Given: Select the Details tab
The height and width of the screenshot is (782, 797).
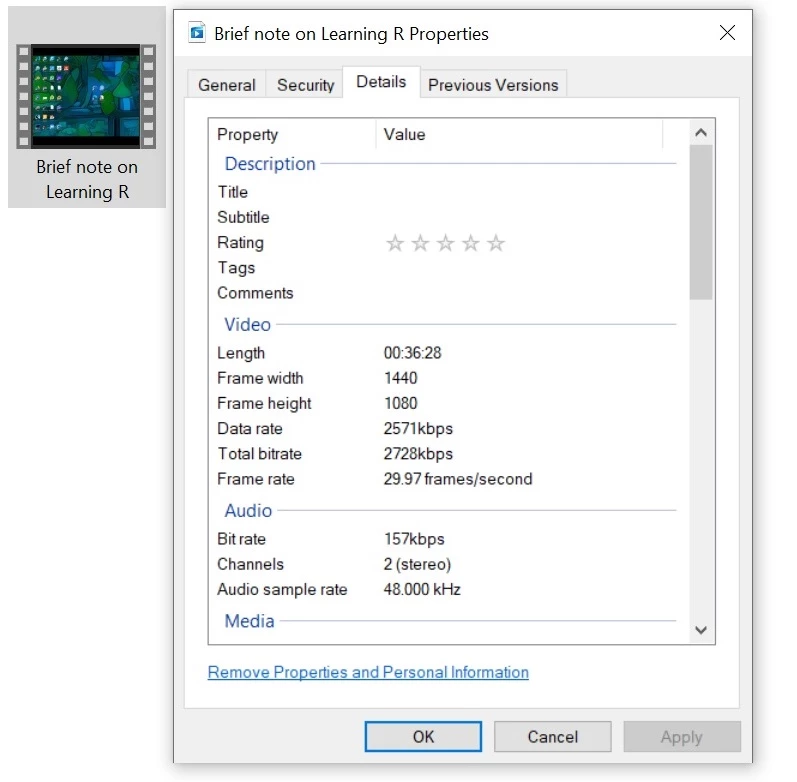Looking at the screenshot, I should (381, 82).
